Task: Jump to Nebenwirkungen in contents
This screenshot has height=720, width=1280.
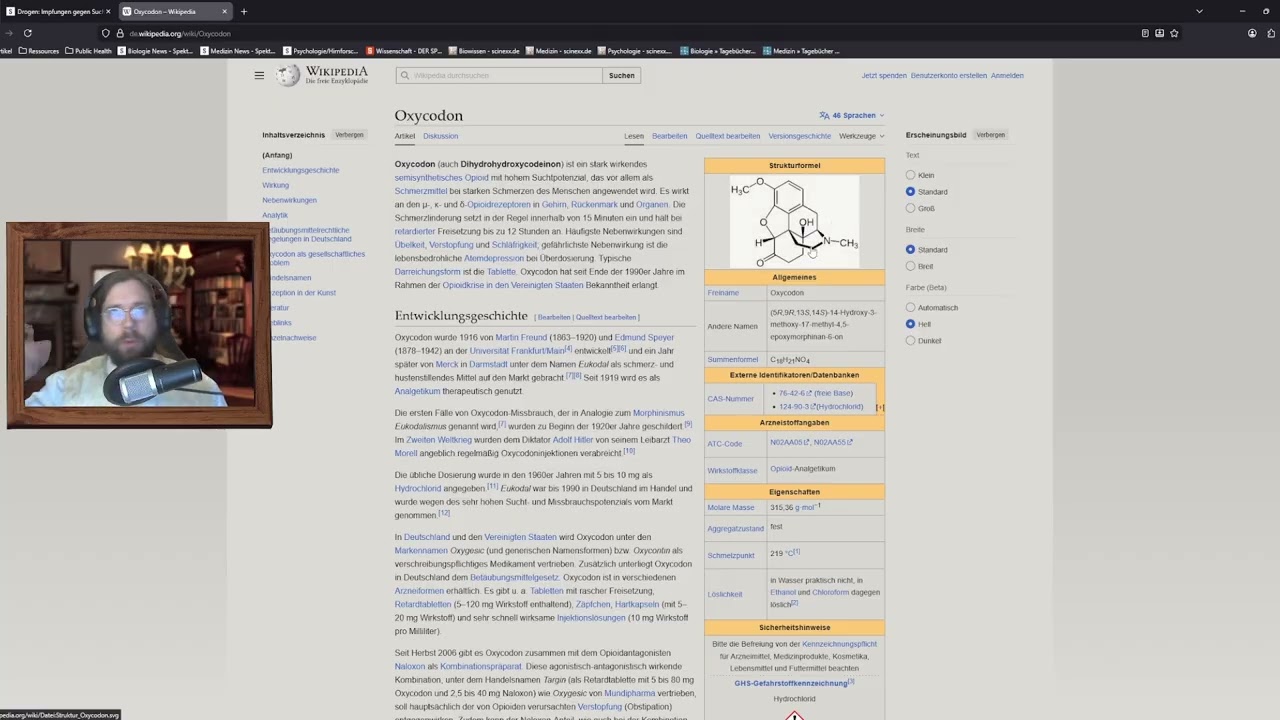Action: 289,200
